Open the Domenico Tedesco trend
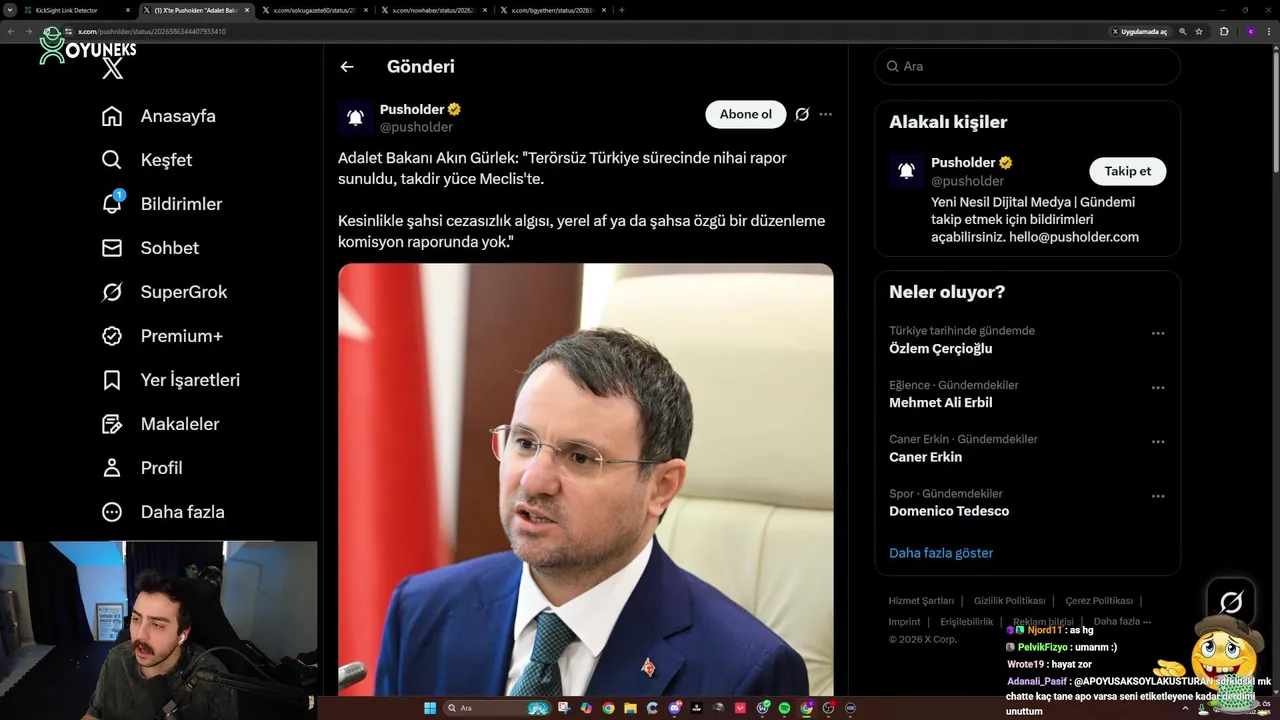1280x720 pixels. pyautogui.click(x=949, y=511)
